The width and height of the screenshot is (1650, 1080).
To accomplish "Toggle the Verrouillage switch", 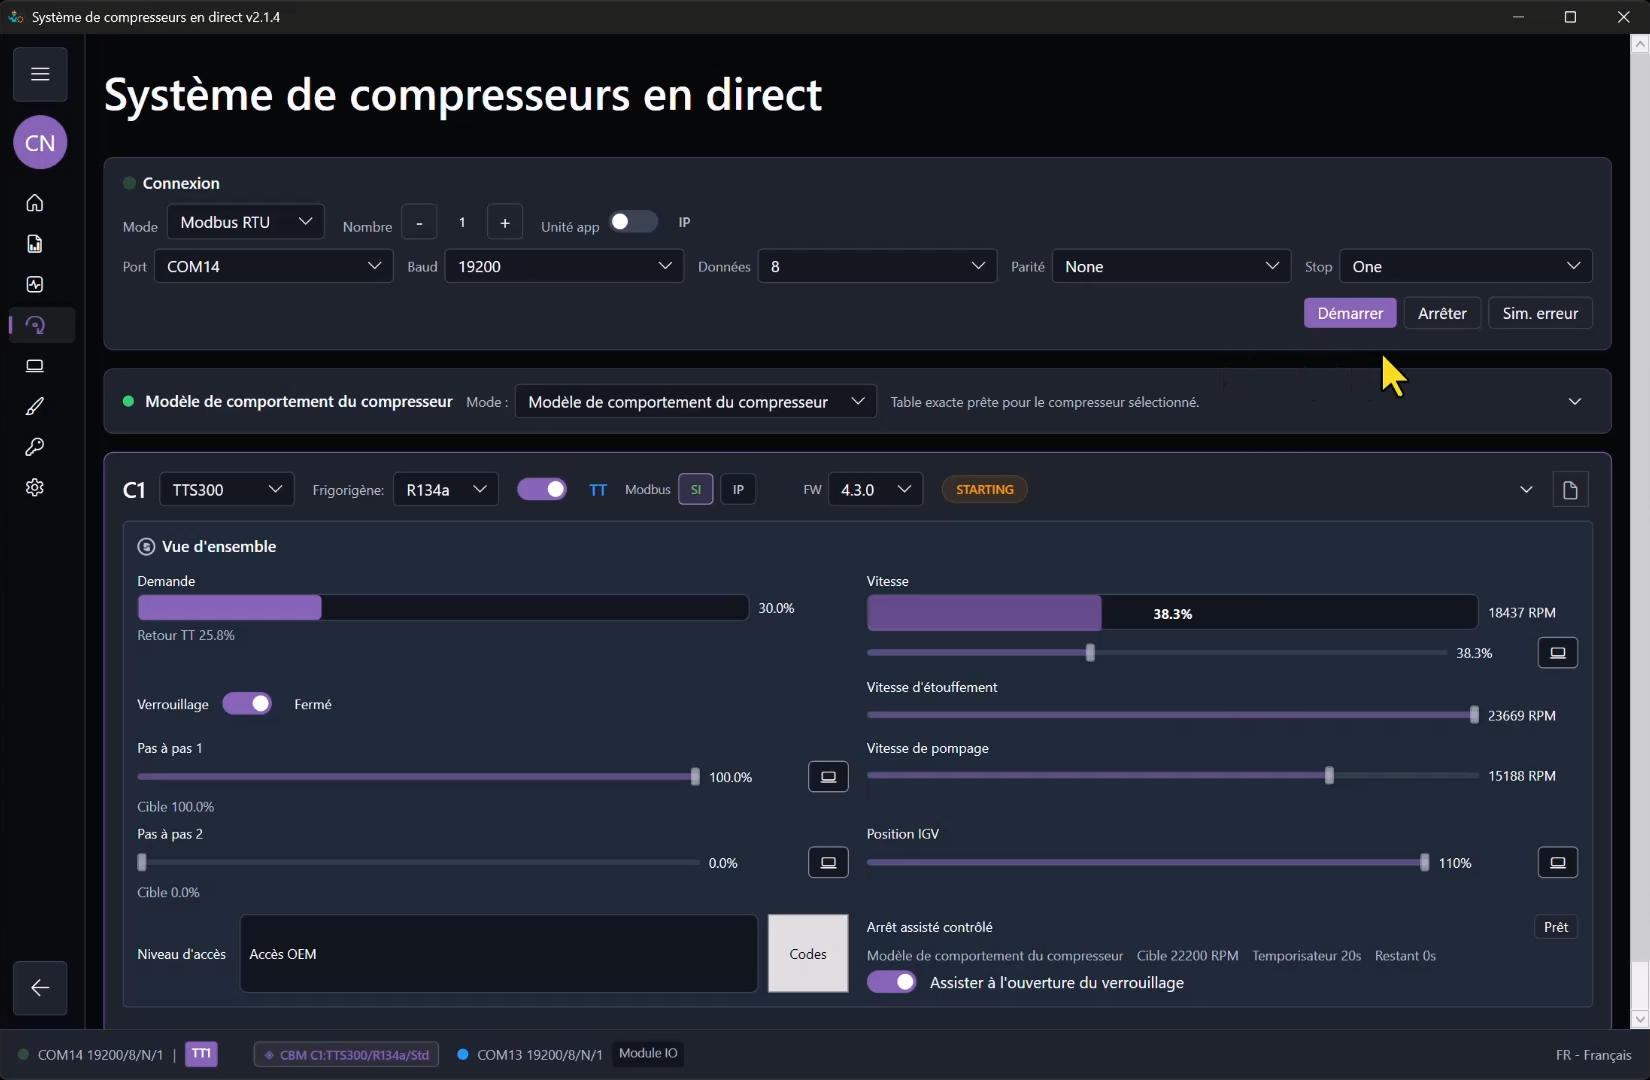I will 247,704.
